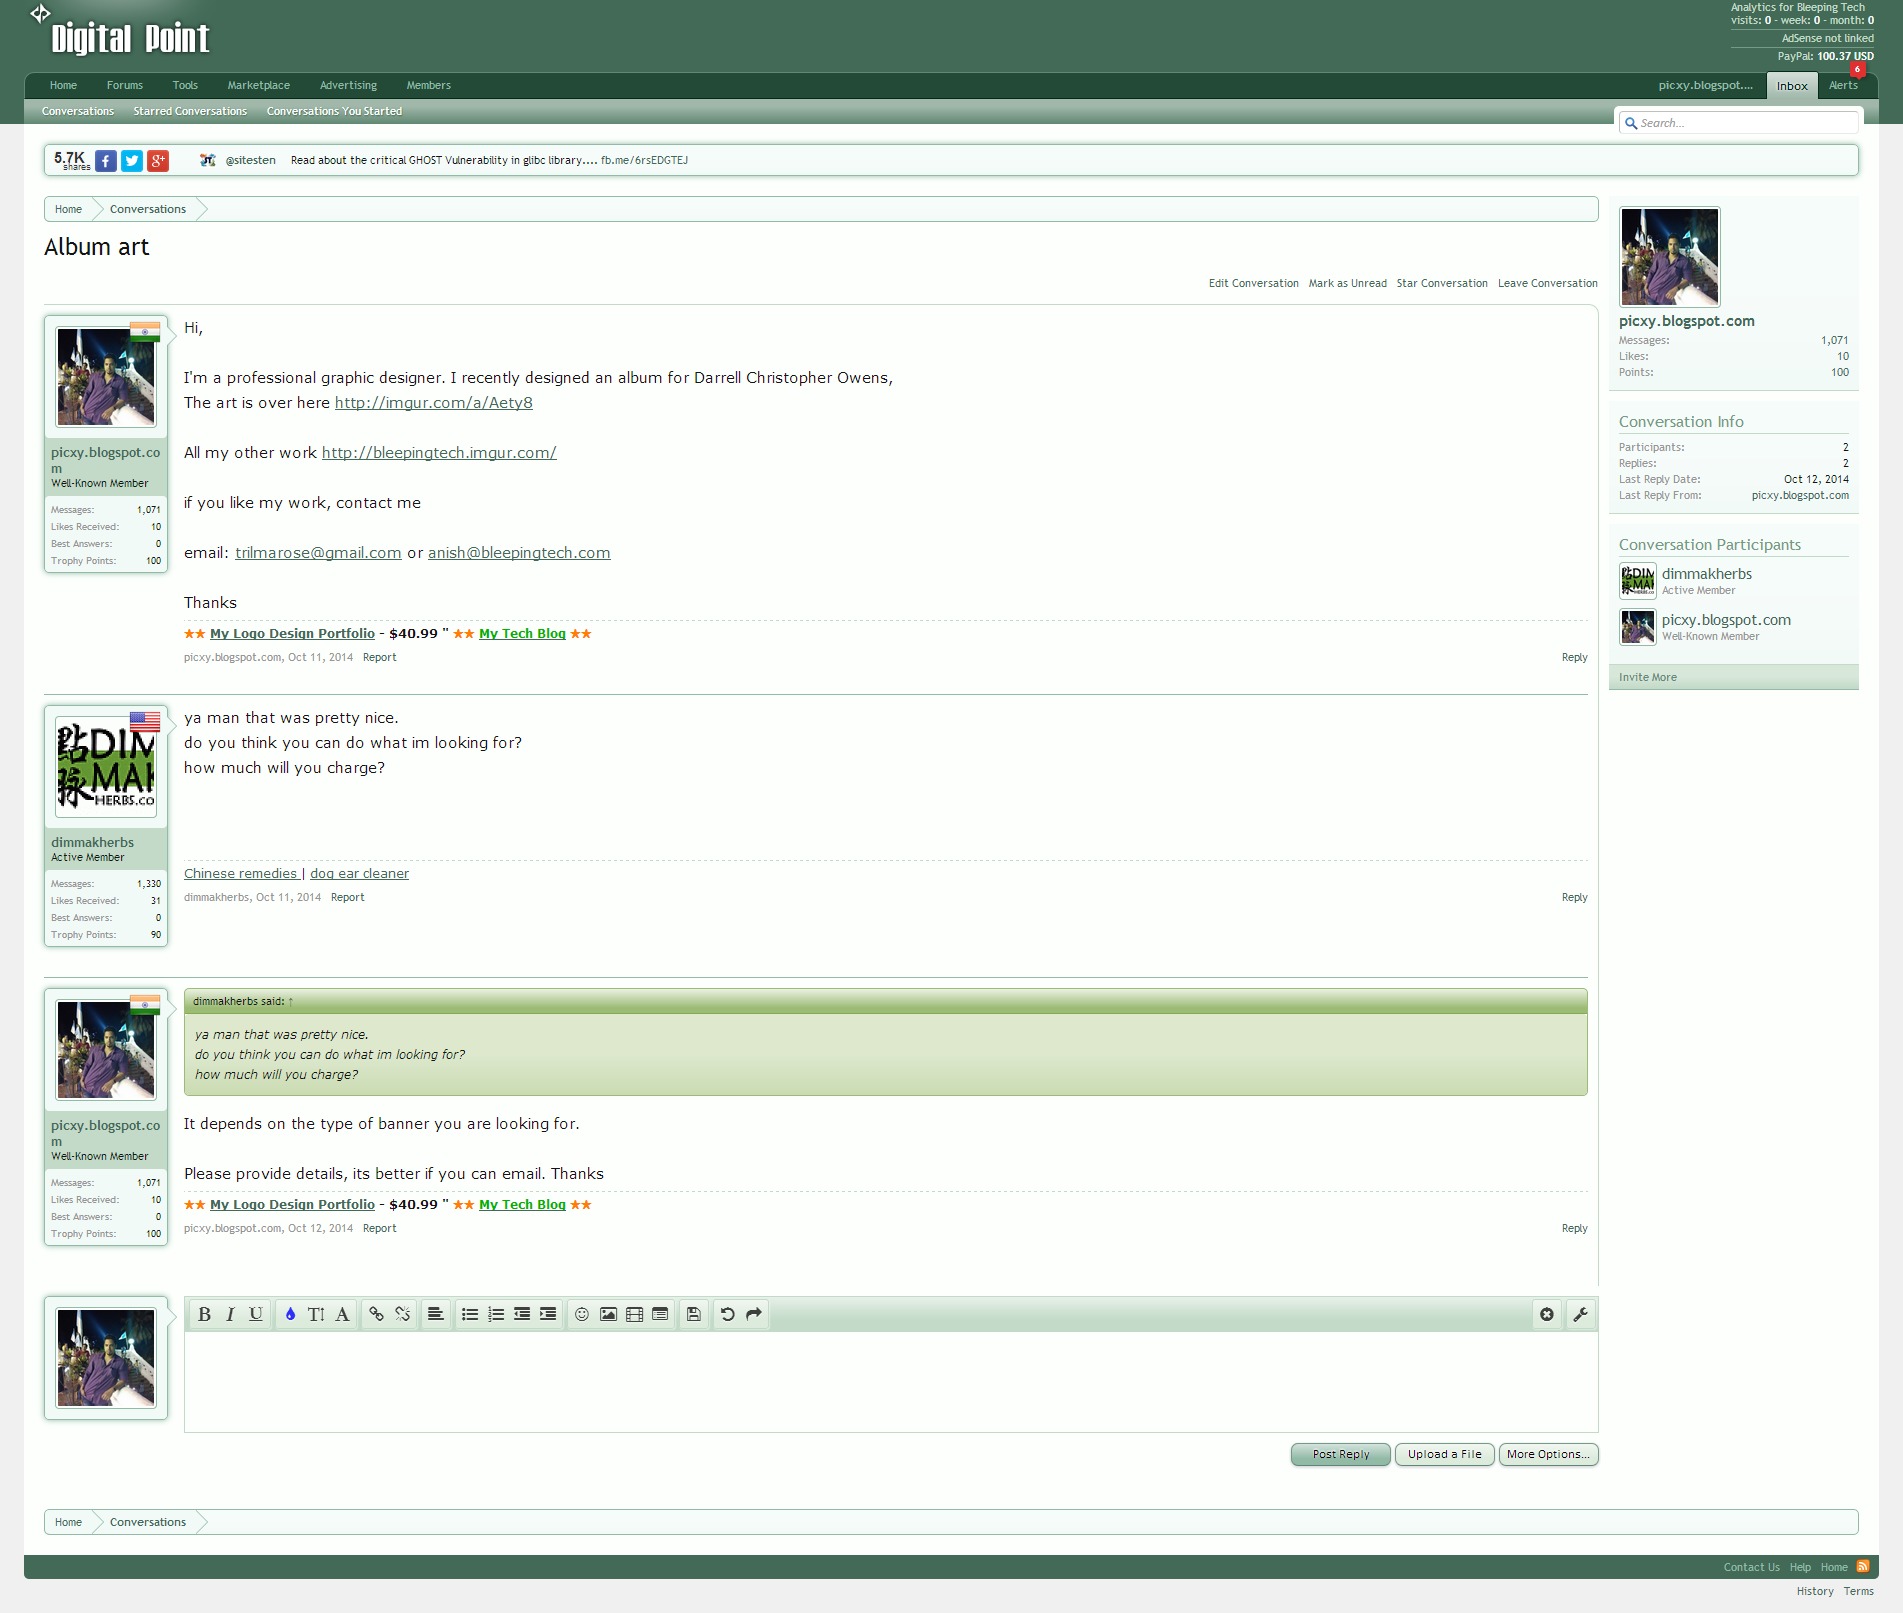
Task: Click Mark as Unread
Action: point(1347,283)
